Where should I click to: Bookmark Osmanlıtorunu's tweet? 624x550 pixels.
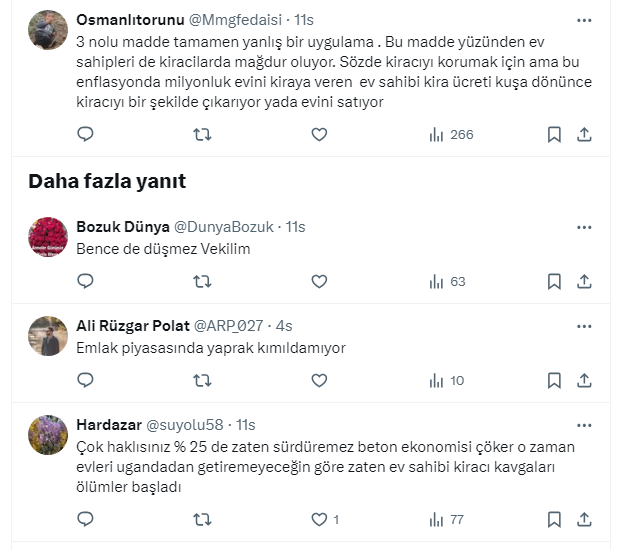pos(554,134)
